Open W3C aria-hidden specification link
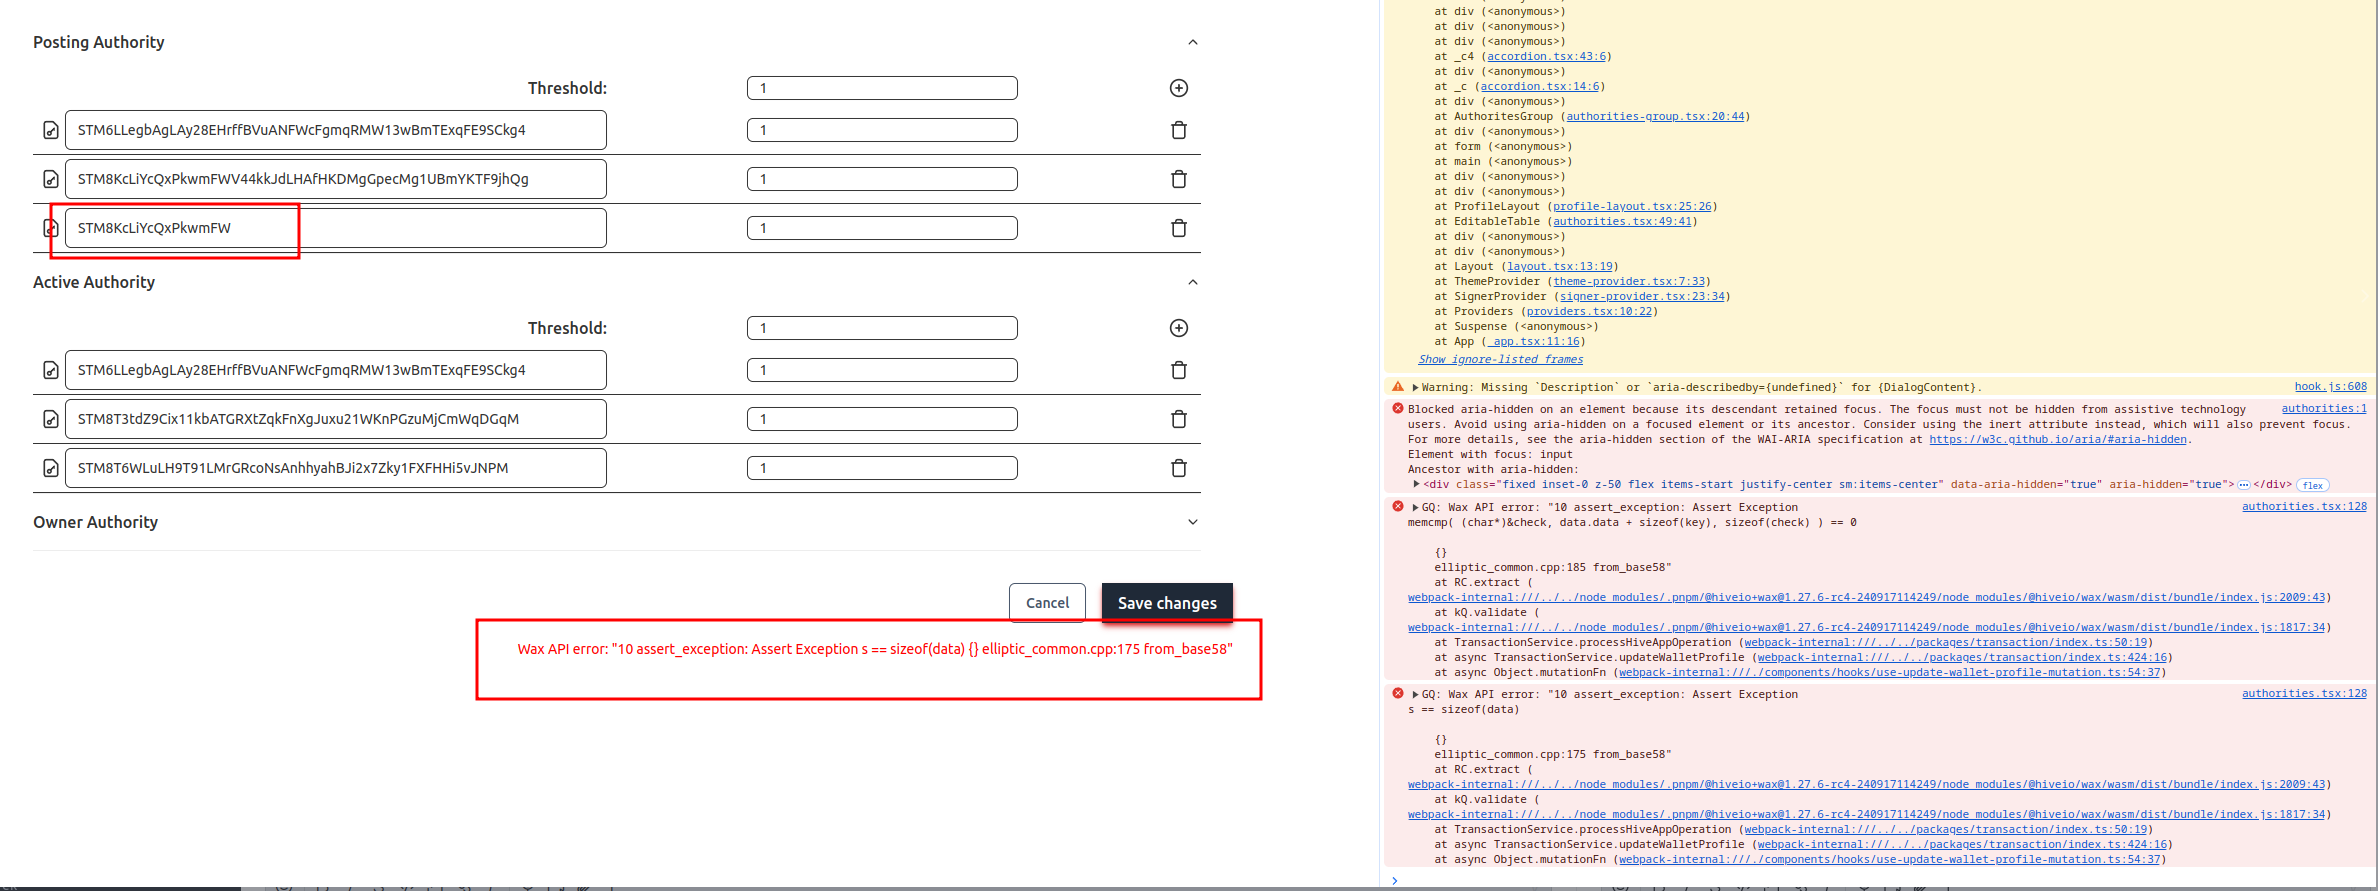The height and width of the screenshot is (891, 2378). point(2057,440)
